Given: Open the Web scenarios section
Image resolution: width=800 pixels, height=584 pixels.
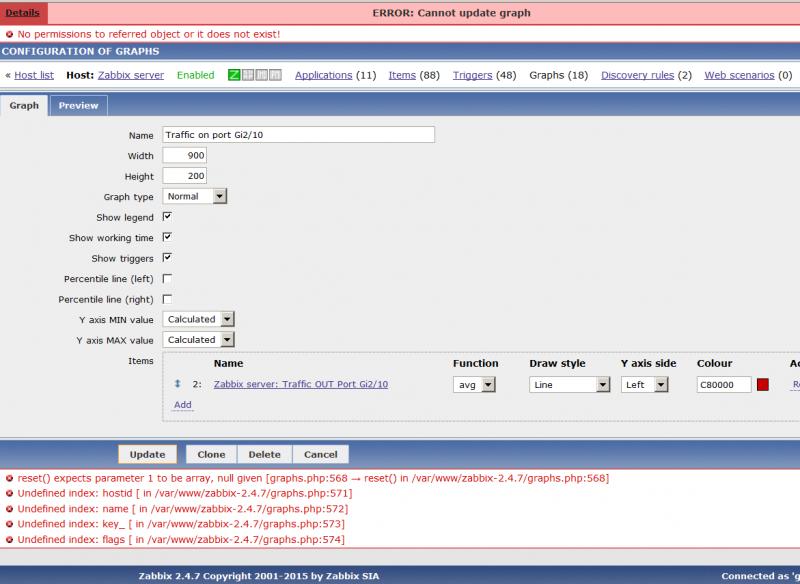Looking at the screenshot, I should pyautogui.click(x=739, y=75).
